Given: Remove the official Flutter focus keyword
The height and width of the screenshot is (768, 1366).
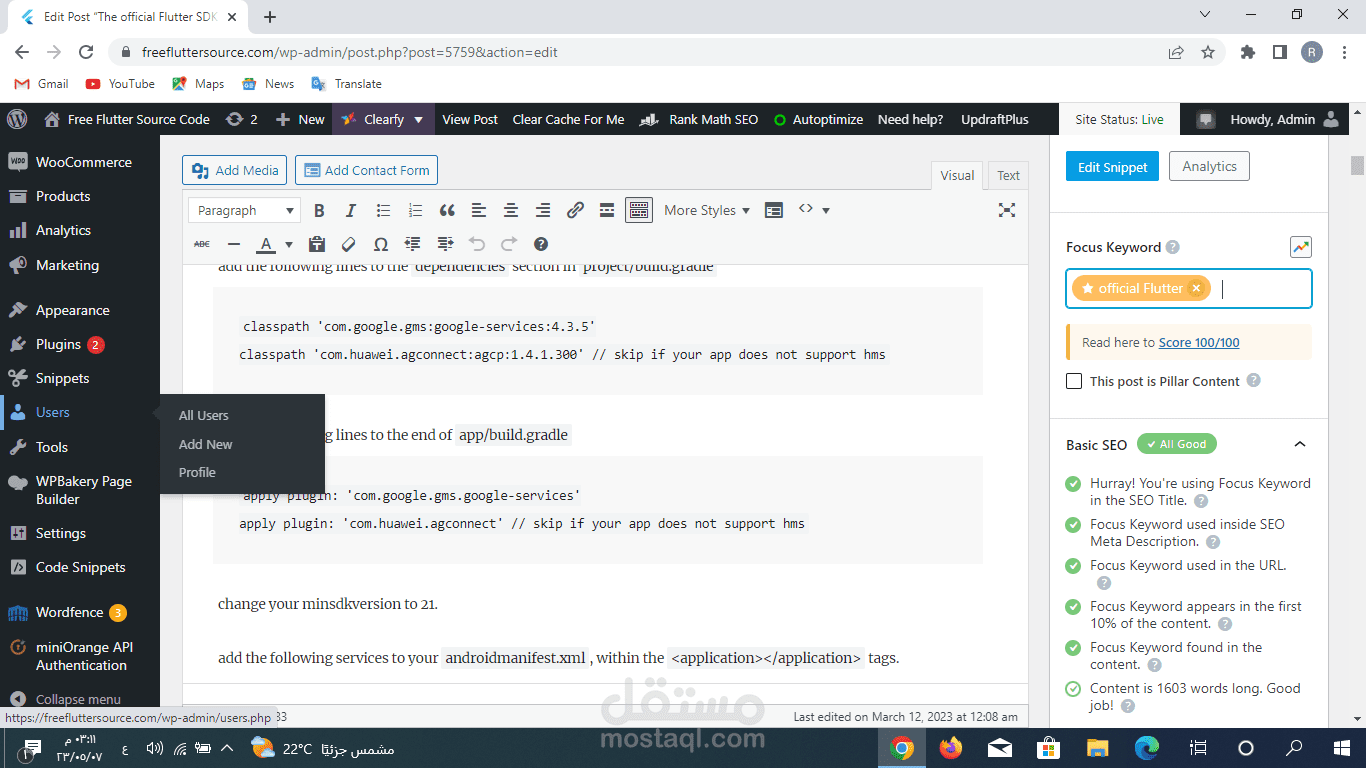Looking at the screenshot, I should (x=1196, y=288).
